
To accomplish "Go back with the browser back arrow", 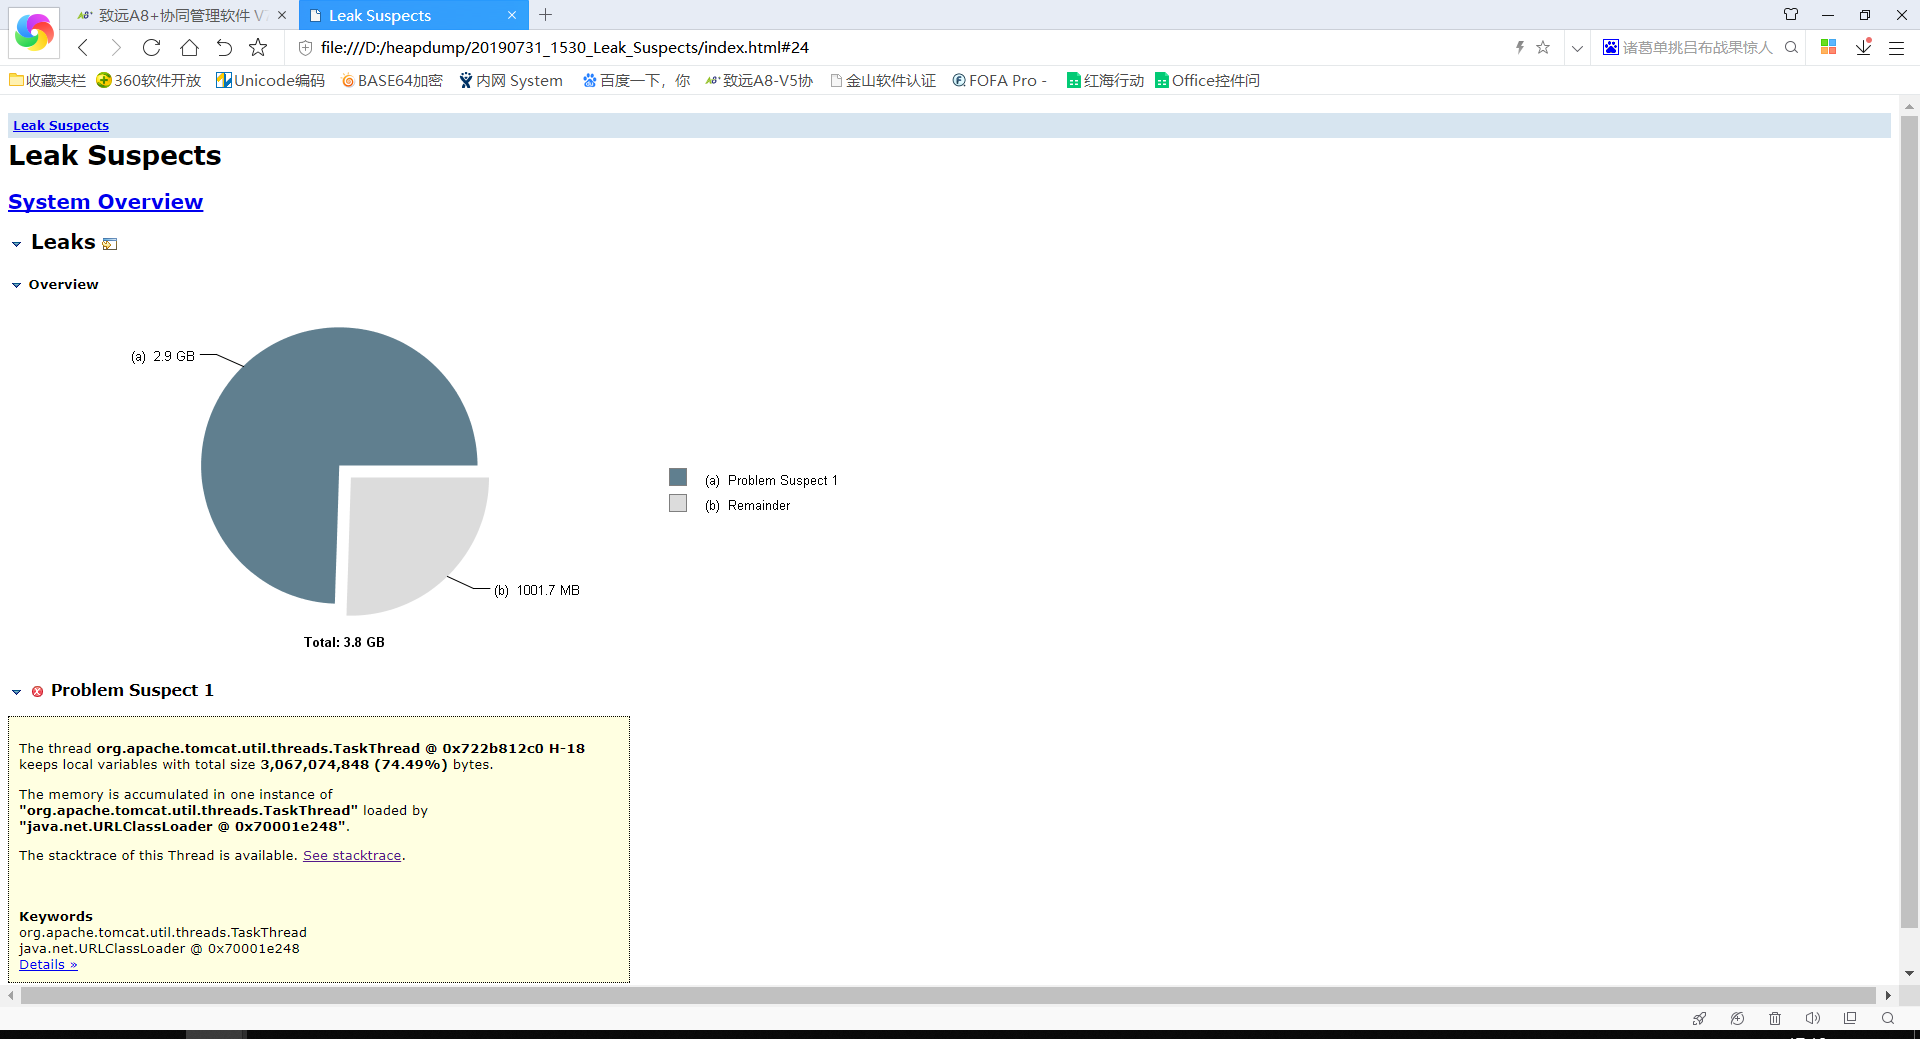I will click(x=83, y=47).
